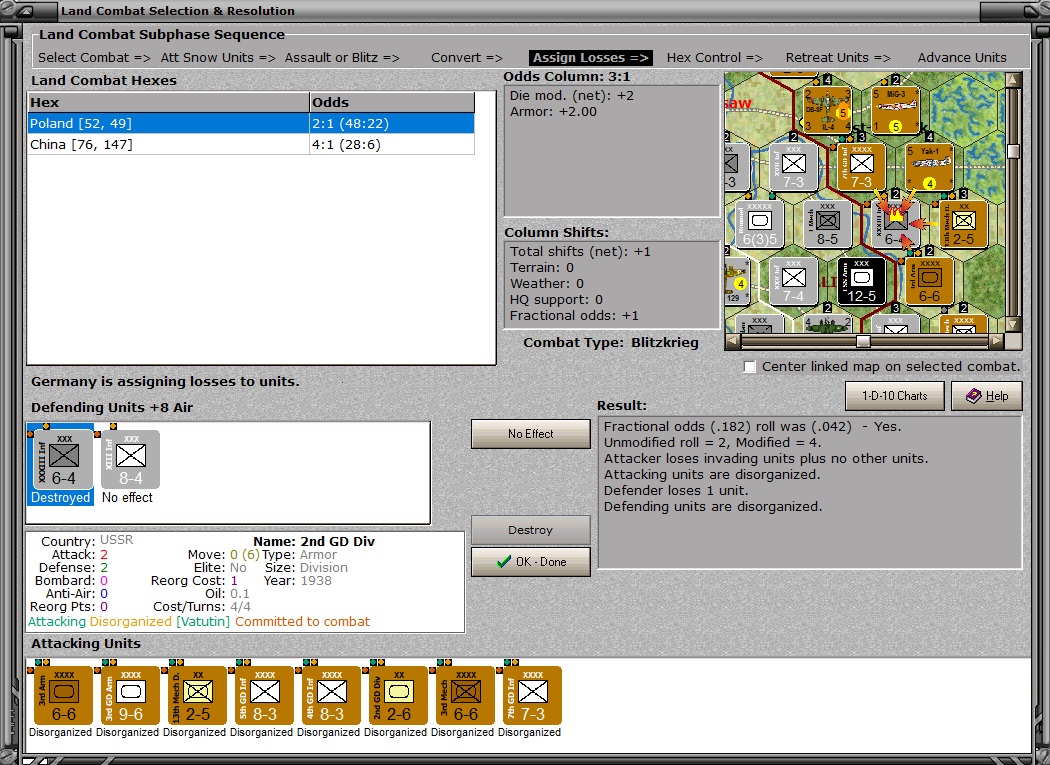Click the I Mech 8-5 unit on the map
The image size is (1050, 765).
(x=827, y=224)
